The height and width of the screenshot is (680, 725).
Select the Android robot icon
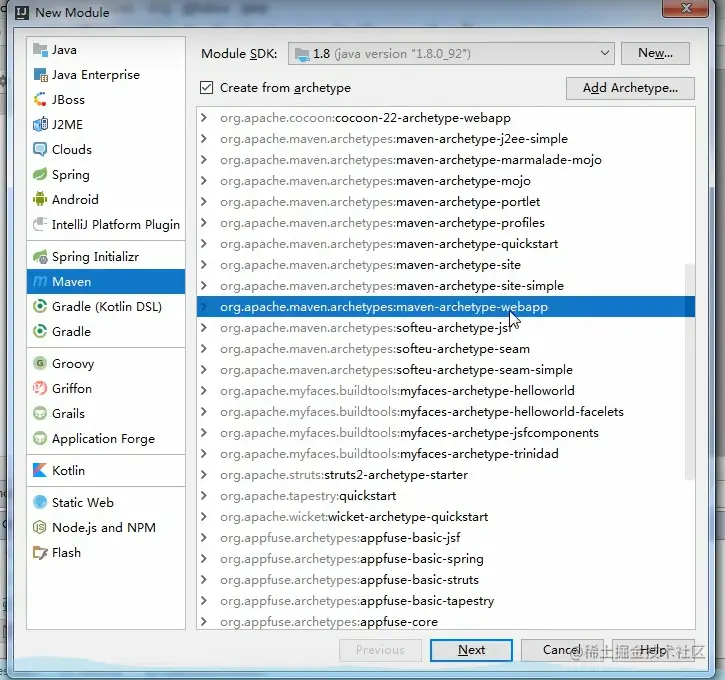pyautogui.click(x=40, y=199)
